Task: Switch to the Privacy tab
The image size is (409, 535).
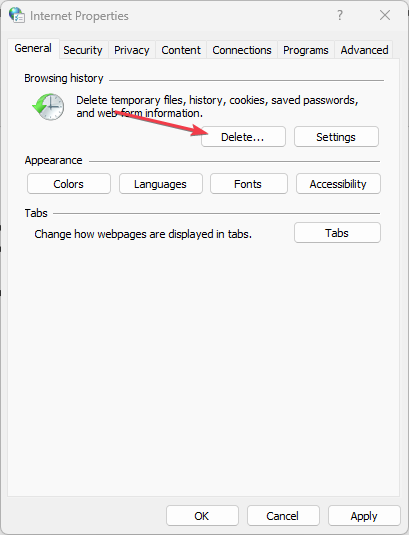Action: (x=132, y=50)
